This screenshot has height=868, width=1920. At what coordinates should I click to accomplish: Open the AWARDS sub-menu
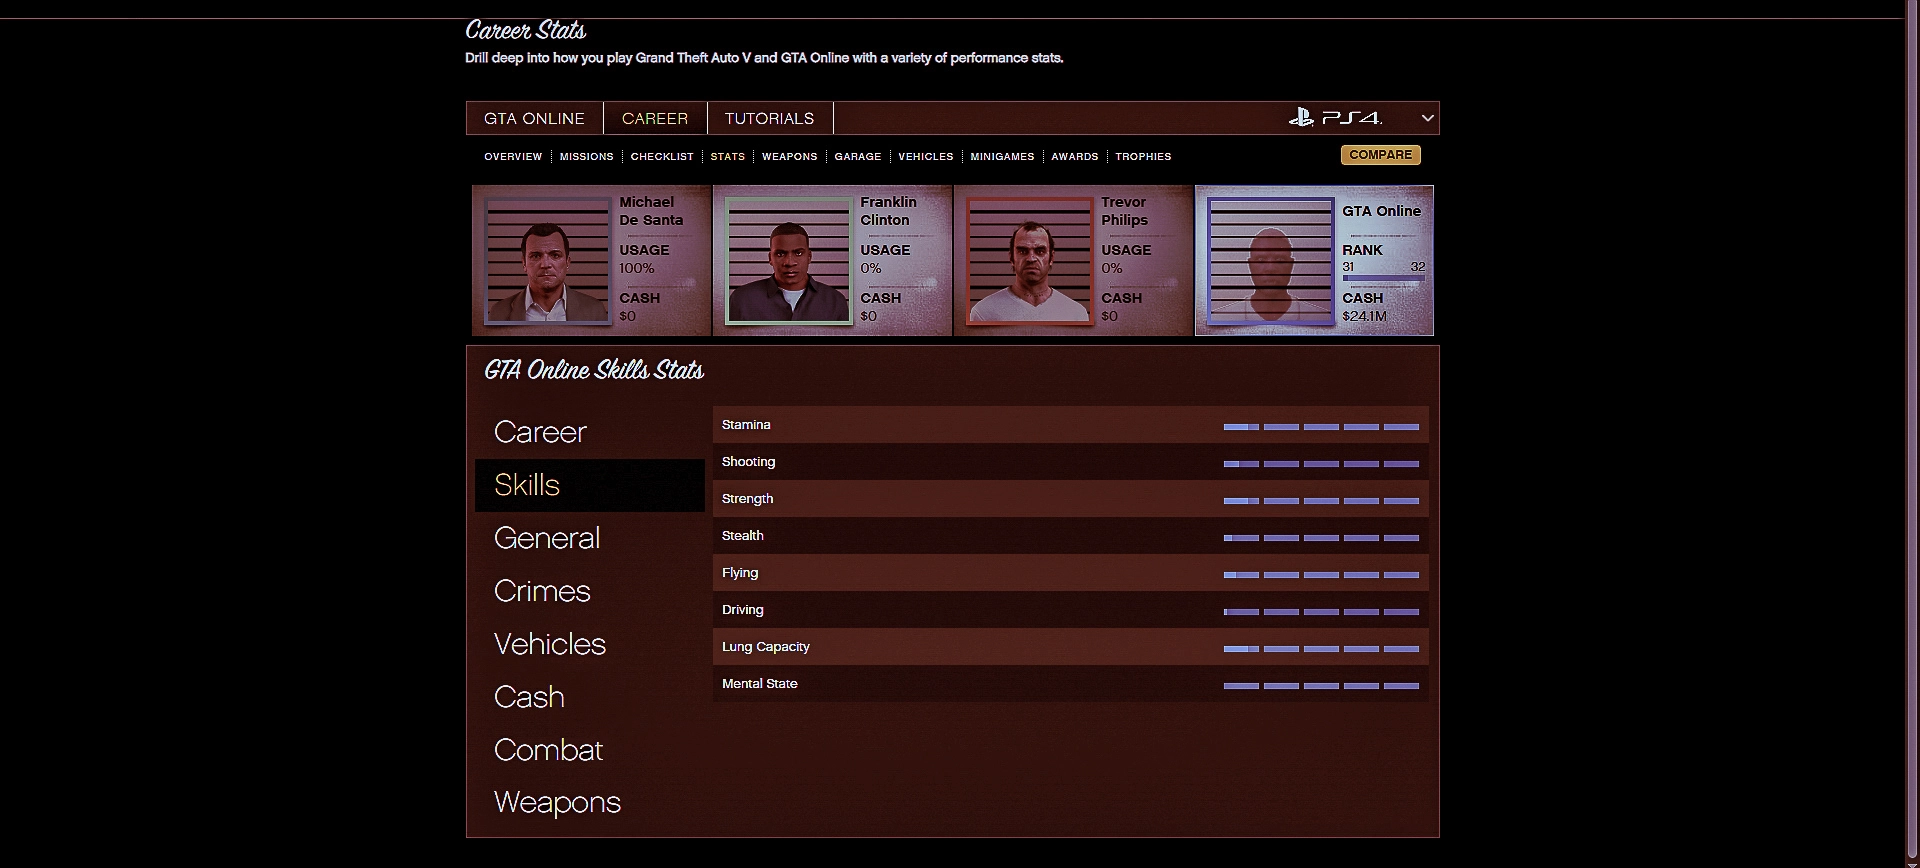point(1075,157)
